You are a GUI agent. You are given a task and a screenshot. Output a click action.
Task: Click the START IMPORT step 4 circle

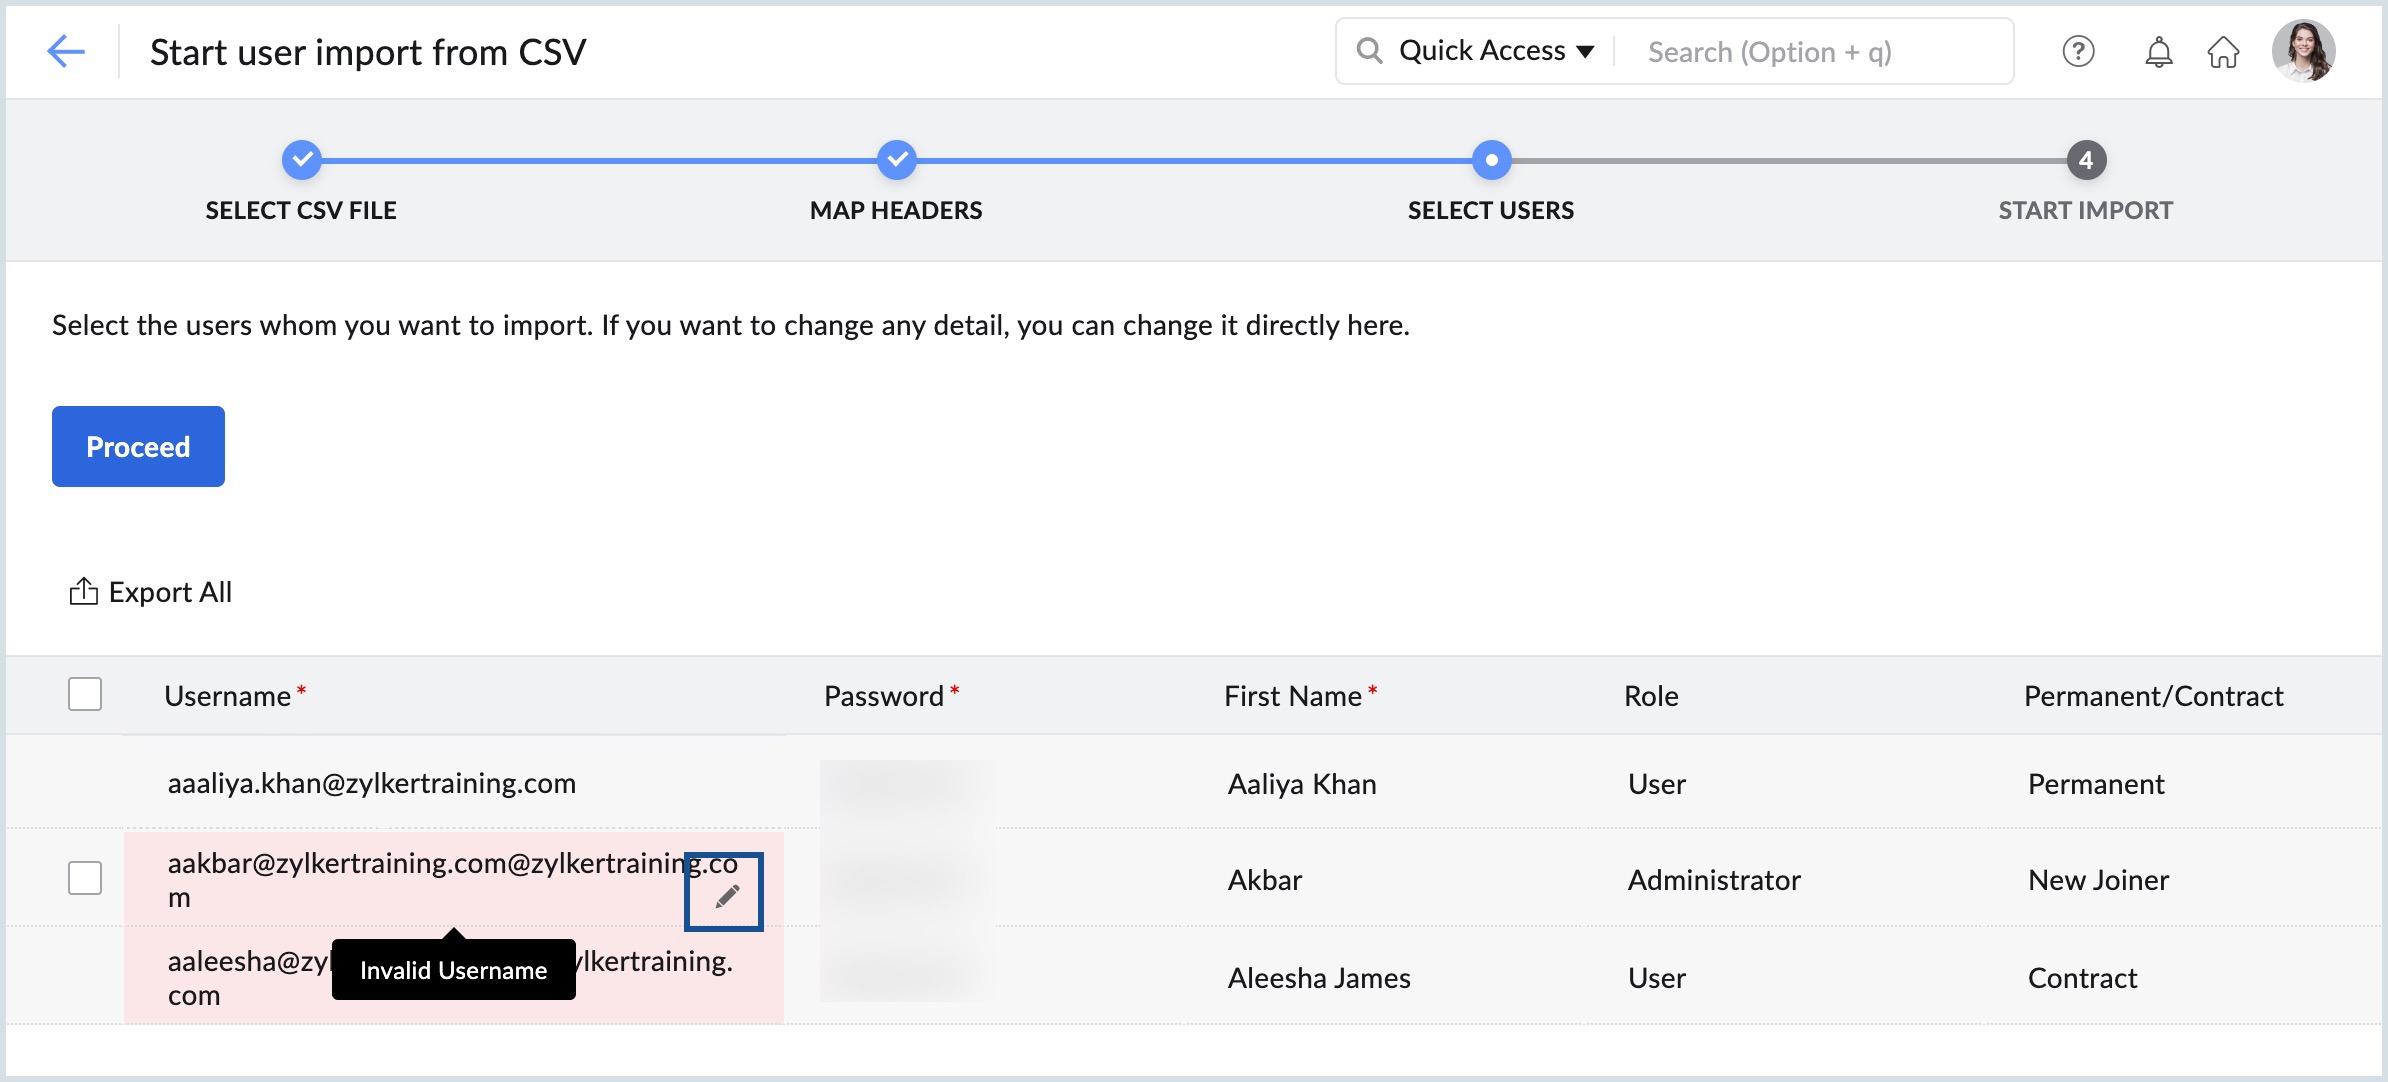(2083, 158)
